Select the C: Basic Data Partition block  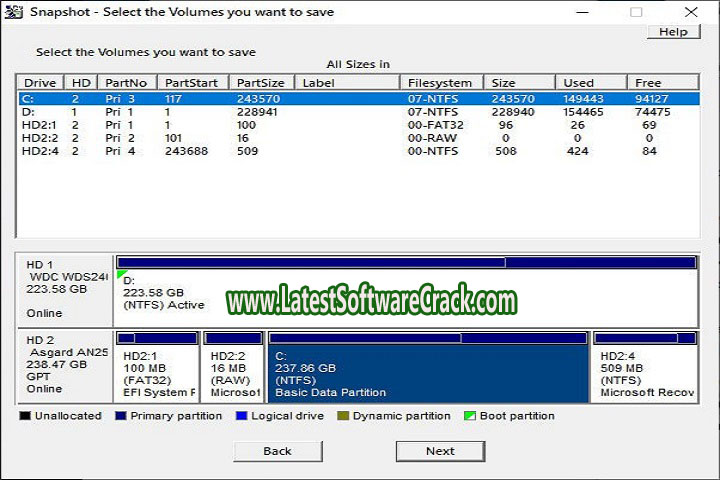[428, 372]
